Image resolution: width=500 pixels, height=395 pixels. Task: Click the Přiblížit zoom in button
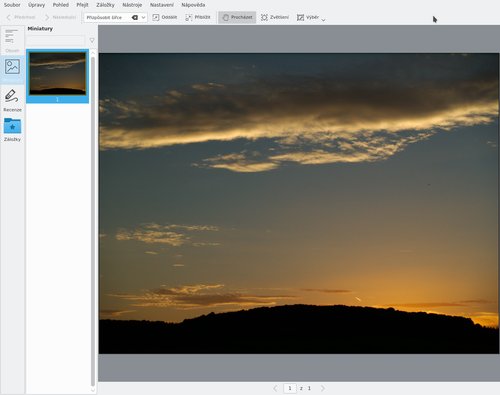point(198,17)
